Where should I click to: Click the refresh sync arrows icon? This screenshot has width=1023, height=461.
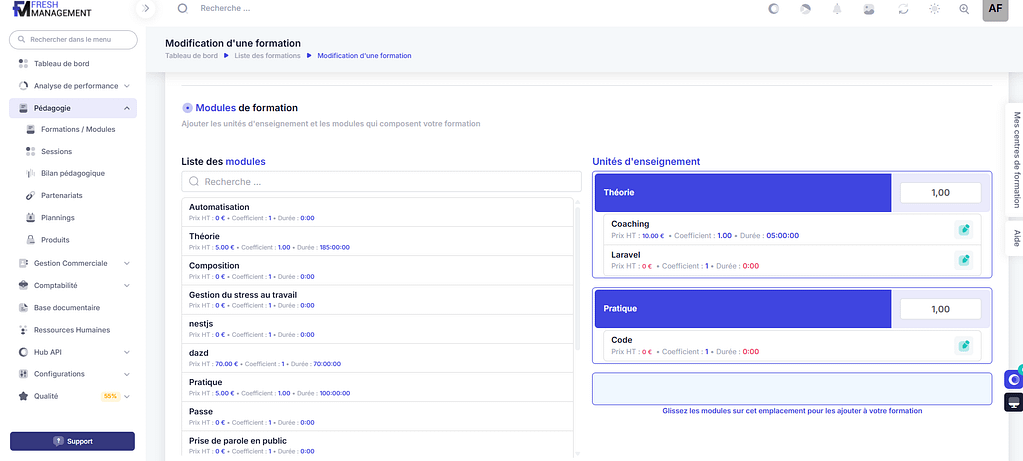(x=902, y=8)
